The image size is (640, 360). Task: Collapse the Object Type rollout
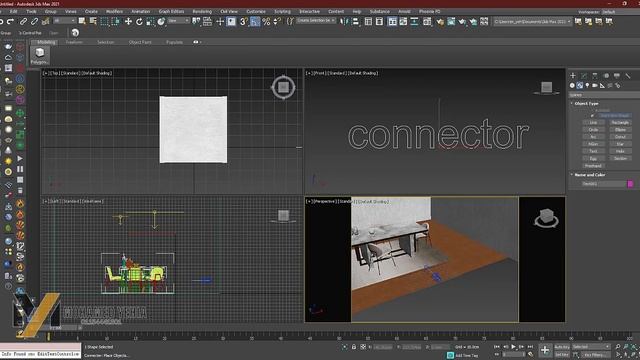click(586, 104)
